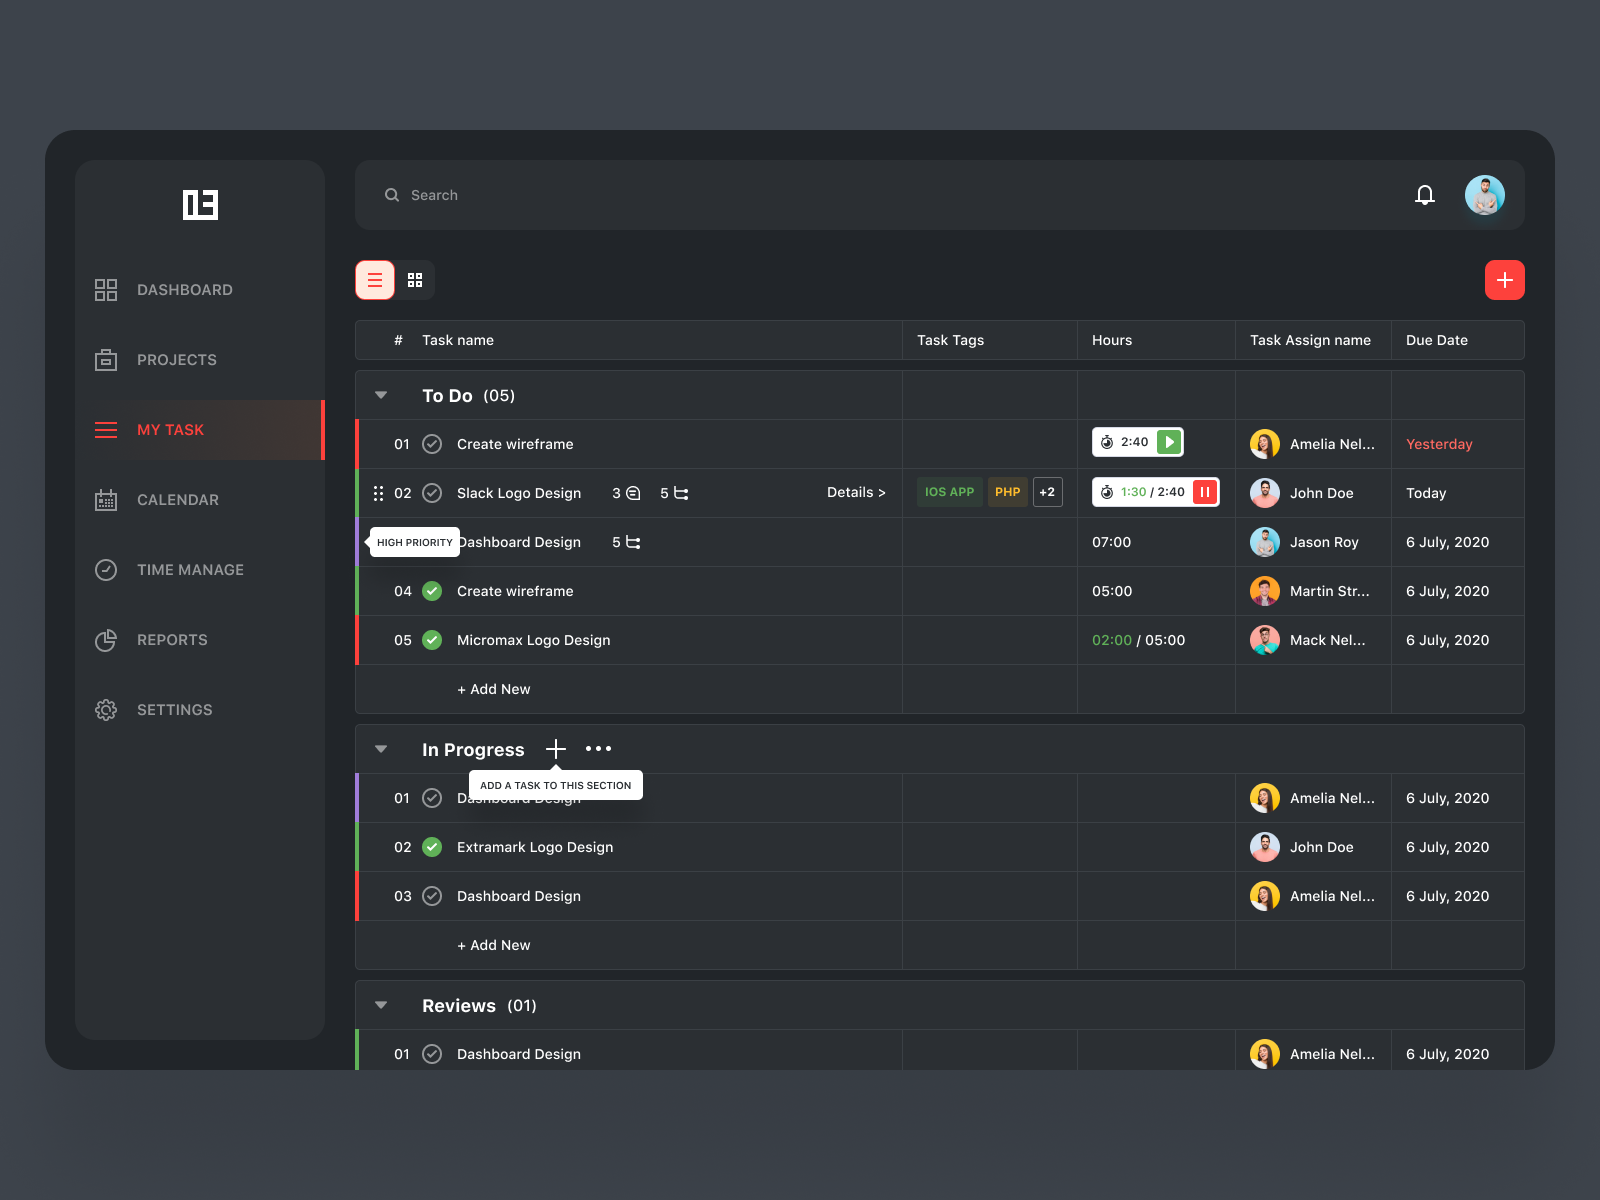This screenshot has width=1600, height=1200.
Task: Collapse the To Do section
Action: point(381,395)
